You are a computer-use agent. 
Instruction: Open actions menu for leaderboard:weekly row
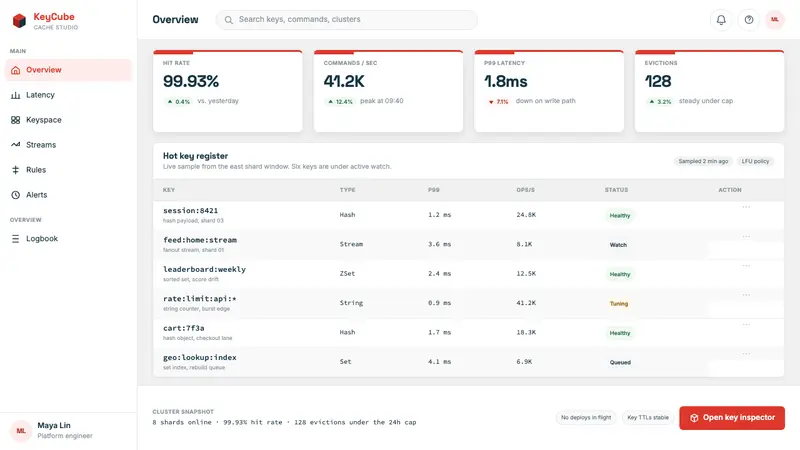[x=746, y=266]
